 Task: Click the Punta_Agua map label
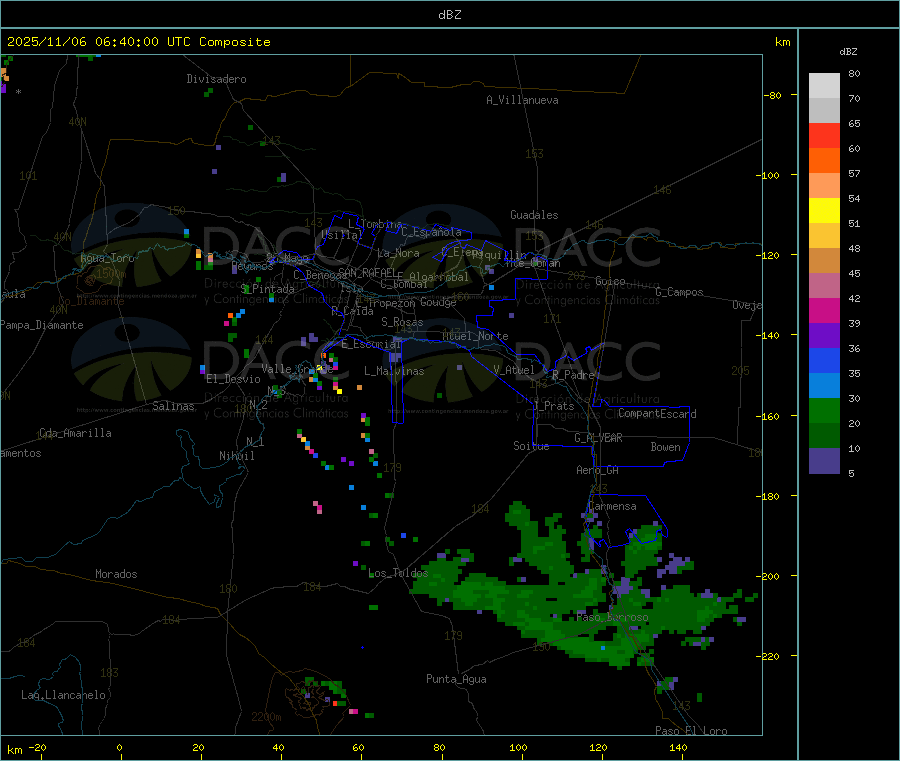(456, 679)
